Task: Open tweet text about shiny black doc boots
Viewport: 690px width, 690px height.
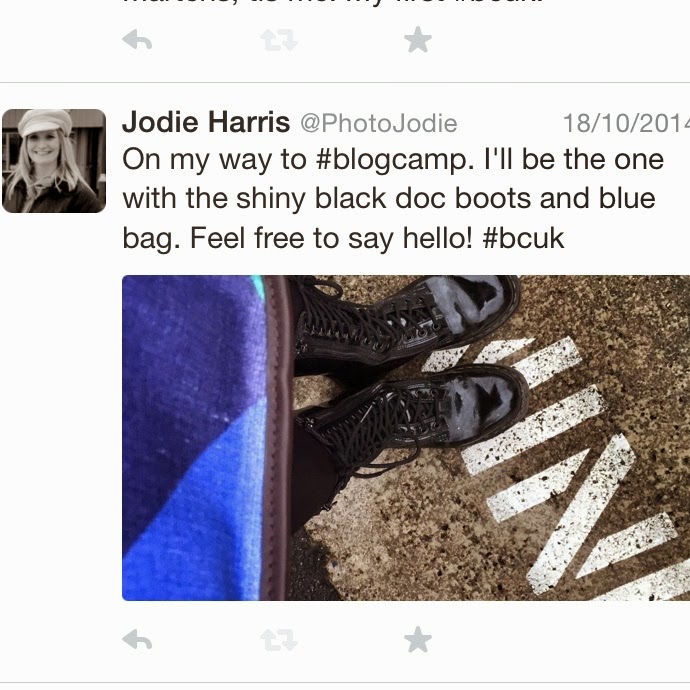Action: [389, 199]
